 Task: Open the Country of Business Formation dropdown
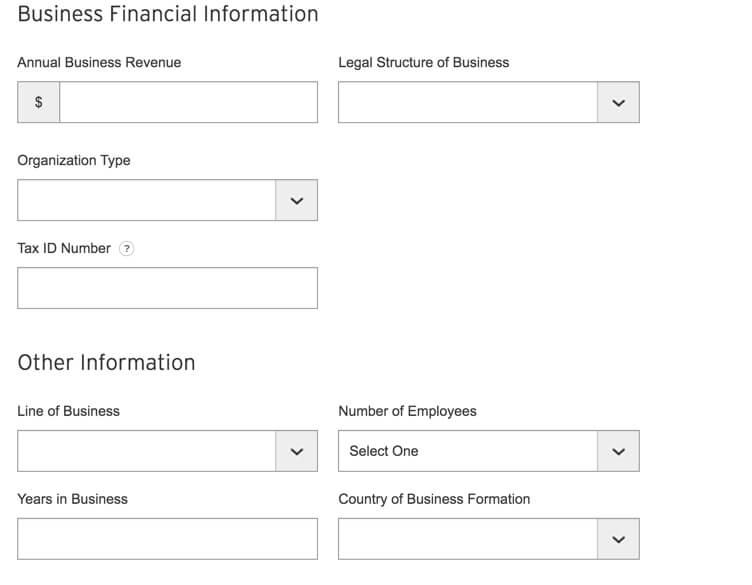click(488, 539)
